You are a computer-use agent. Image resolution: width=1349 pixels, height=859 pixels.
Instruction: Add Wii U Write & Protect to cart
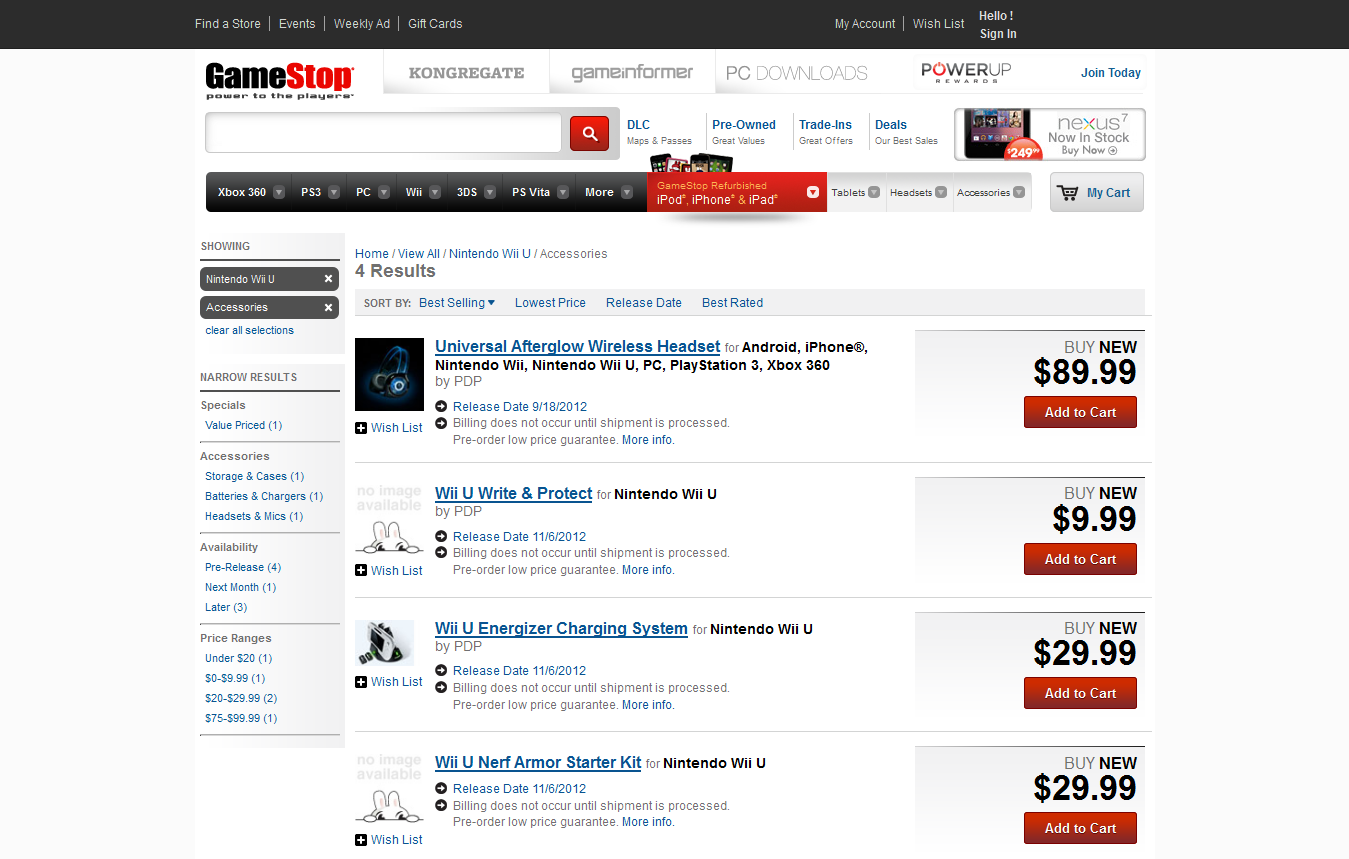1080,559
